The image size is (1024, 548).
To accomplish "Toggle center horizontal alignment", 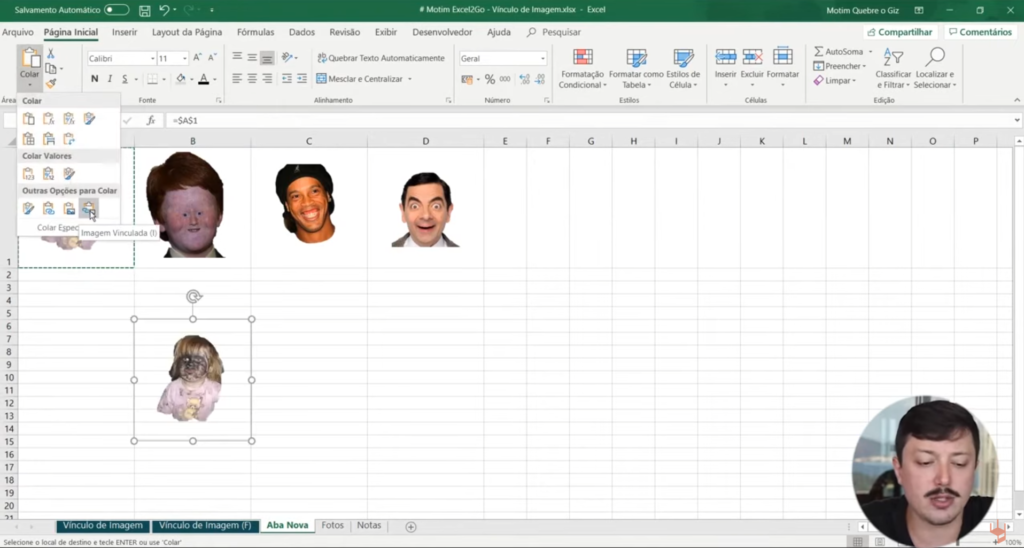I will coord(252,78).
